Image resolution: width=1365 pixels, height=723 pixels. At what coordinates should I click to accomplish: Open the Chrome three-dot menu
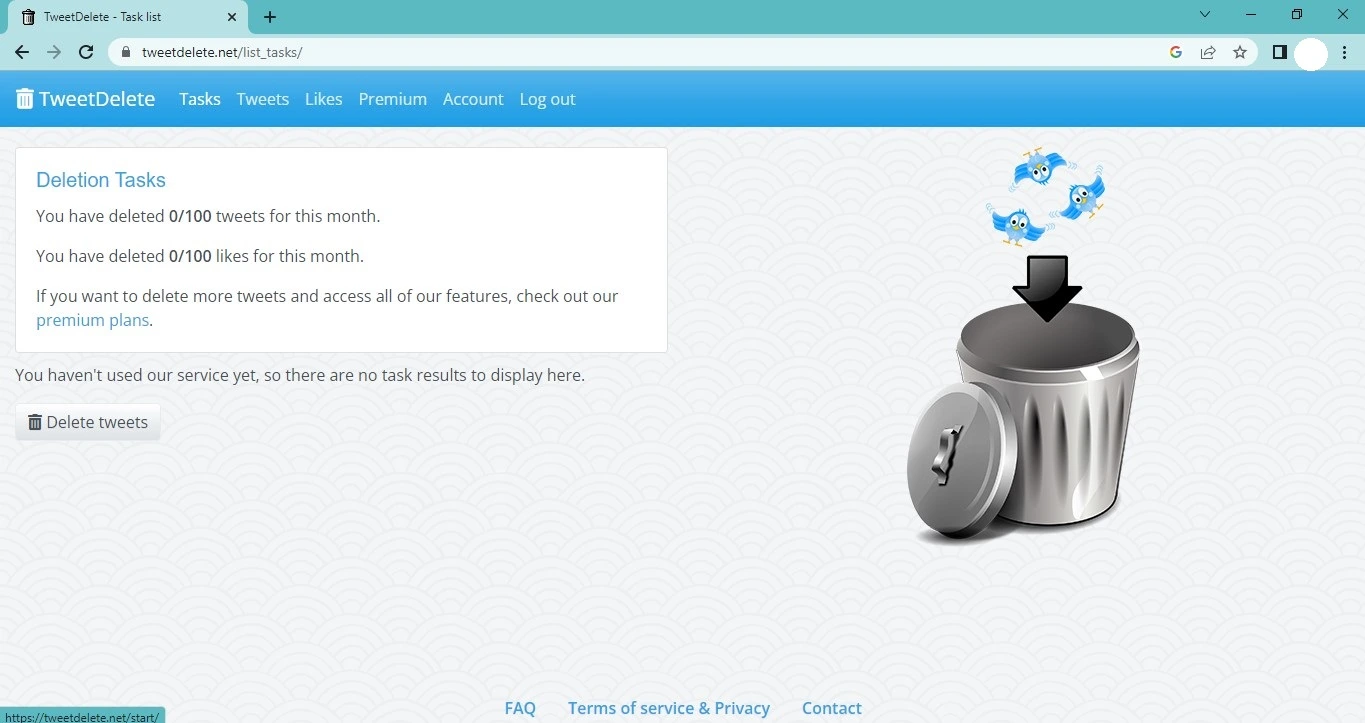point(1345,52)
